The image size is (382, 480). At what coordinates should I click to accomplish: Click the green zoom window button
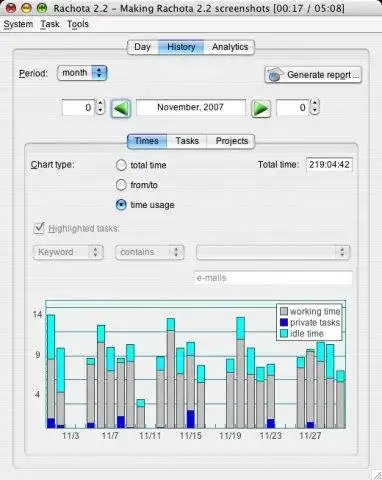tap(42, 8)
